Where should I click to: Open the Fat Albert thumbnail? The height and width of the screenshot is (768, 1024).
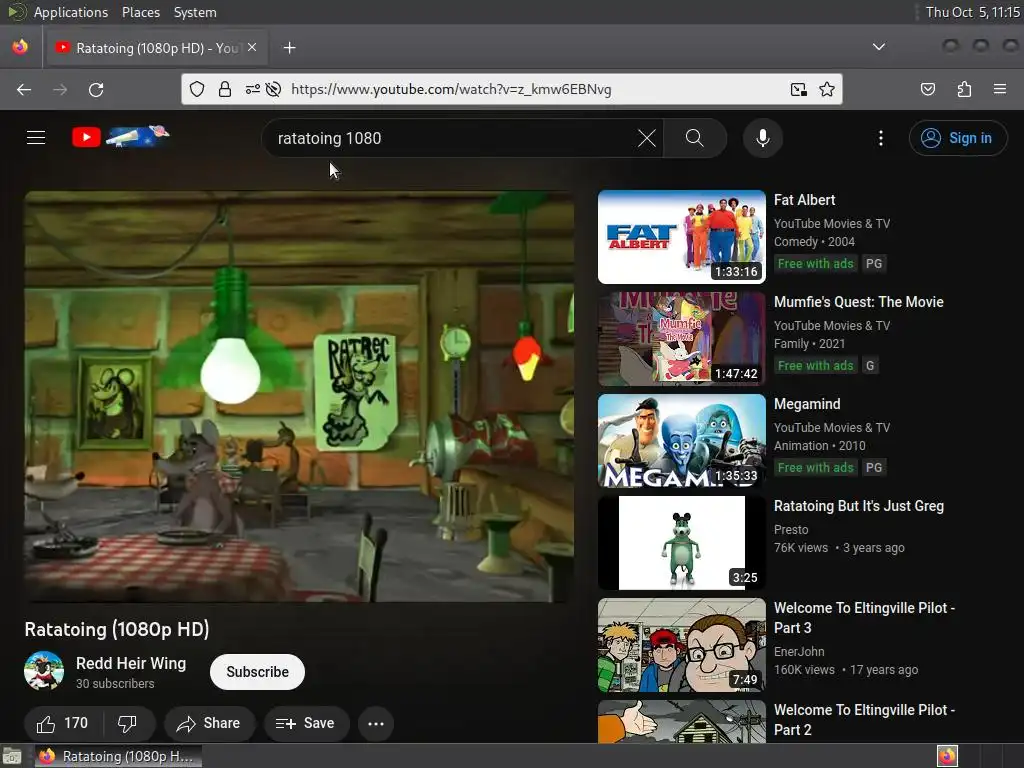681,236
